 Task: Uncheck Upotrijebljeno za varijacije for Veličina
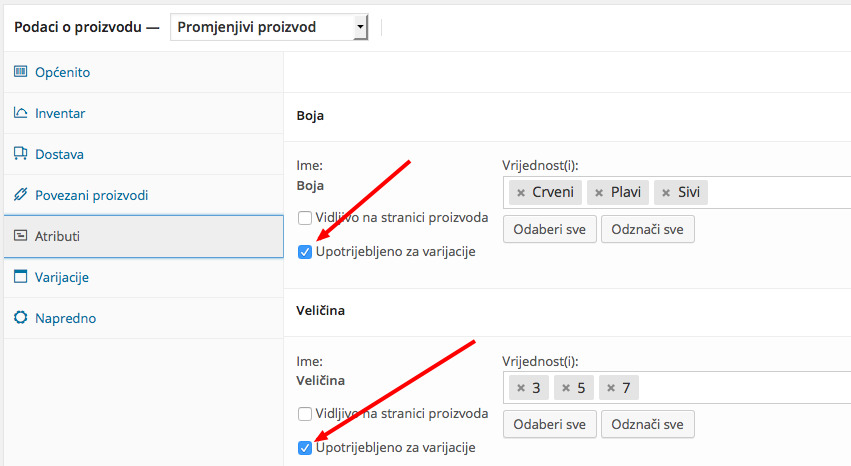(x=305, y=448)
